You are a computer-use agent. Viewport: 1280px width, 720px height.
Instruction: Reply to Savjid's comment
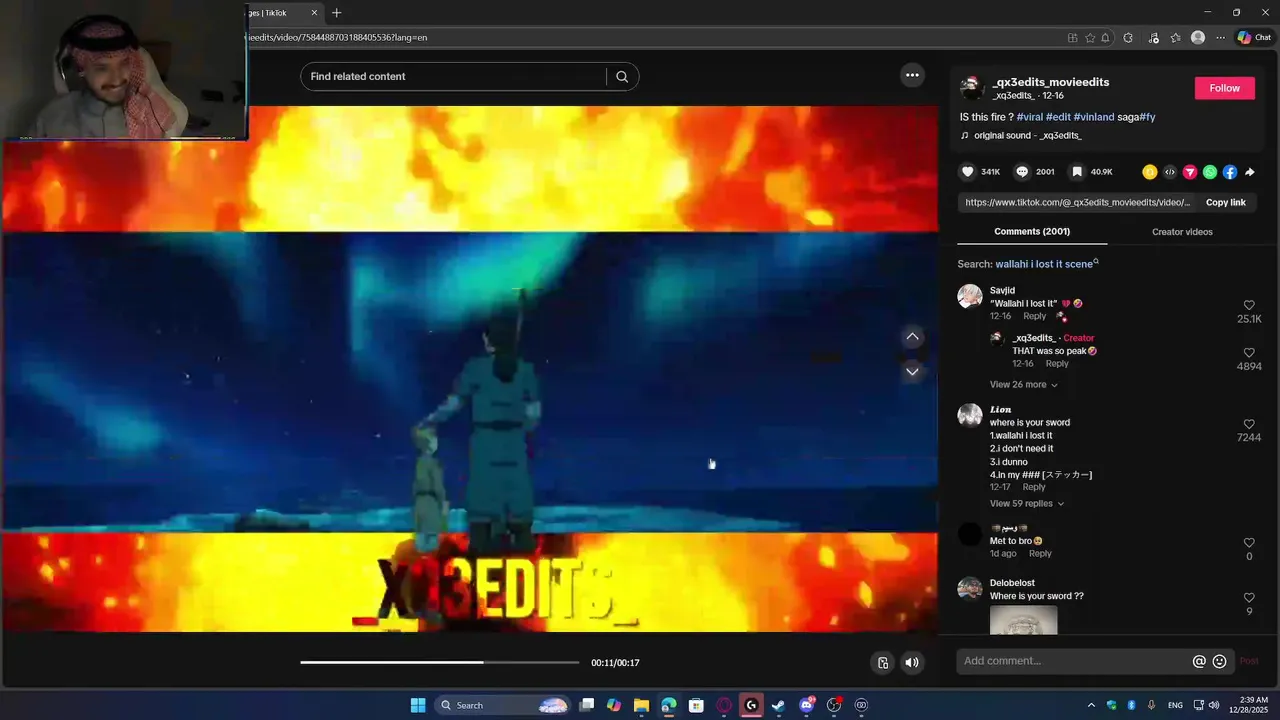[x=1034, y=316]
